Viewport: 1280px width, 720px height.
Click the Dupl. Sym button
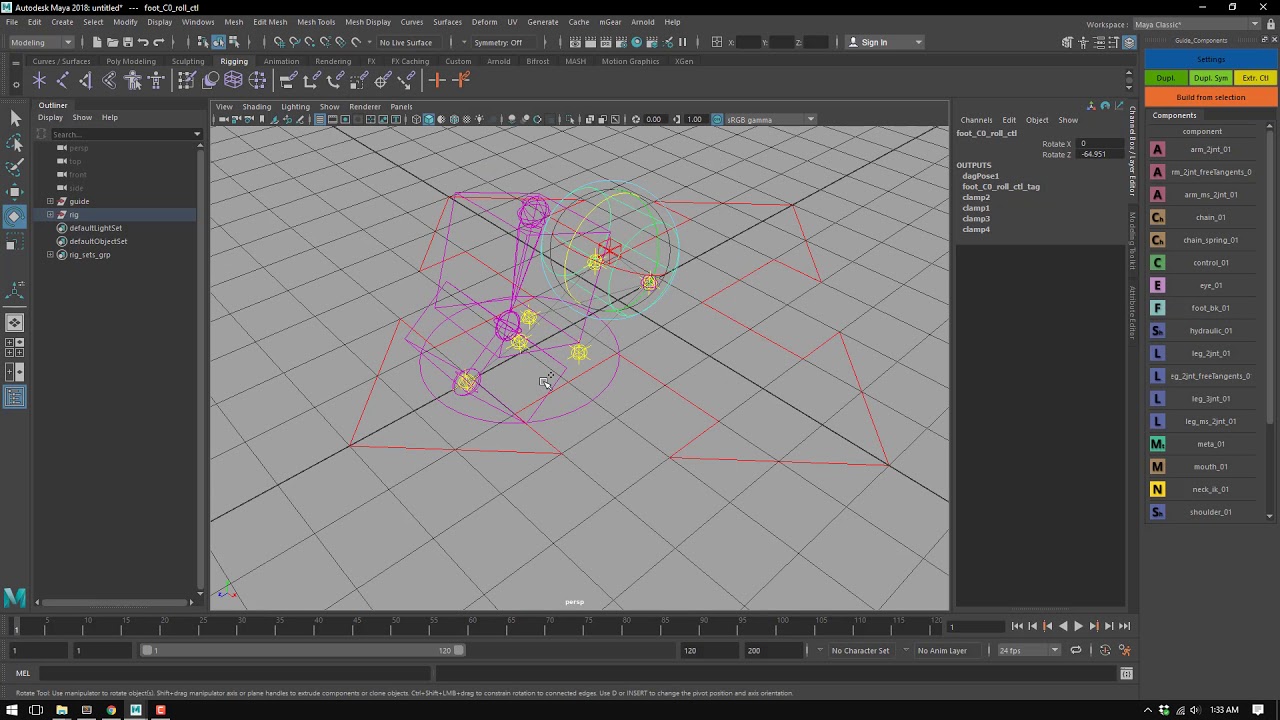coord(1210,78)
